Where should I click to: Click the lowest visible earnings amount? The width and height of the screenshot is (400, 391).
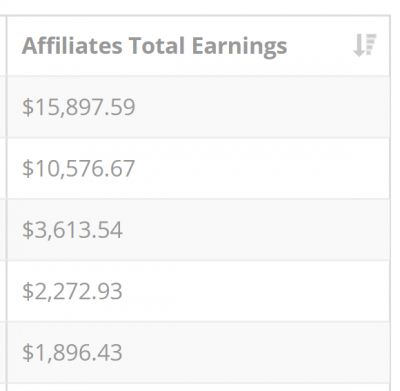click(72, 353)
